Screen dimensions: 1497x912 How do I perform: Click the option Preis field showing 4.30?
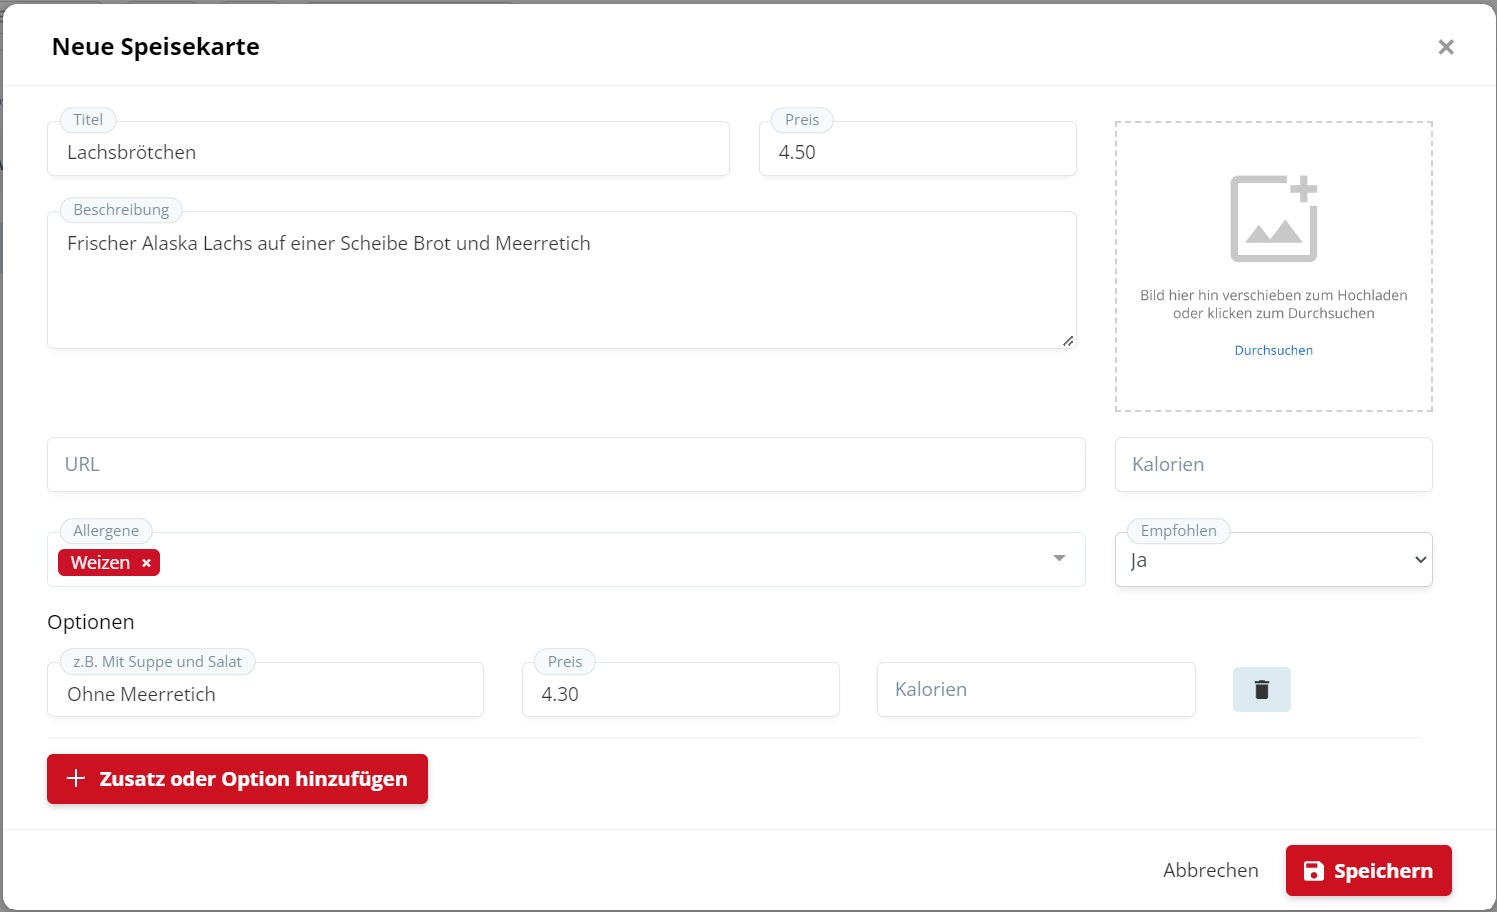pos(680,695)
